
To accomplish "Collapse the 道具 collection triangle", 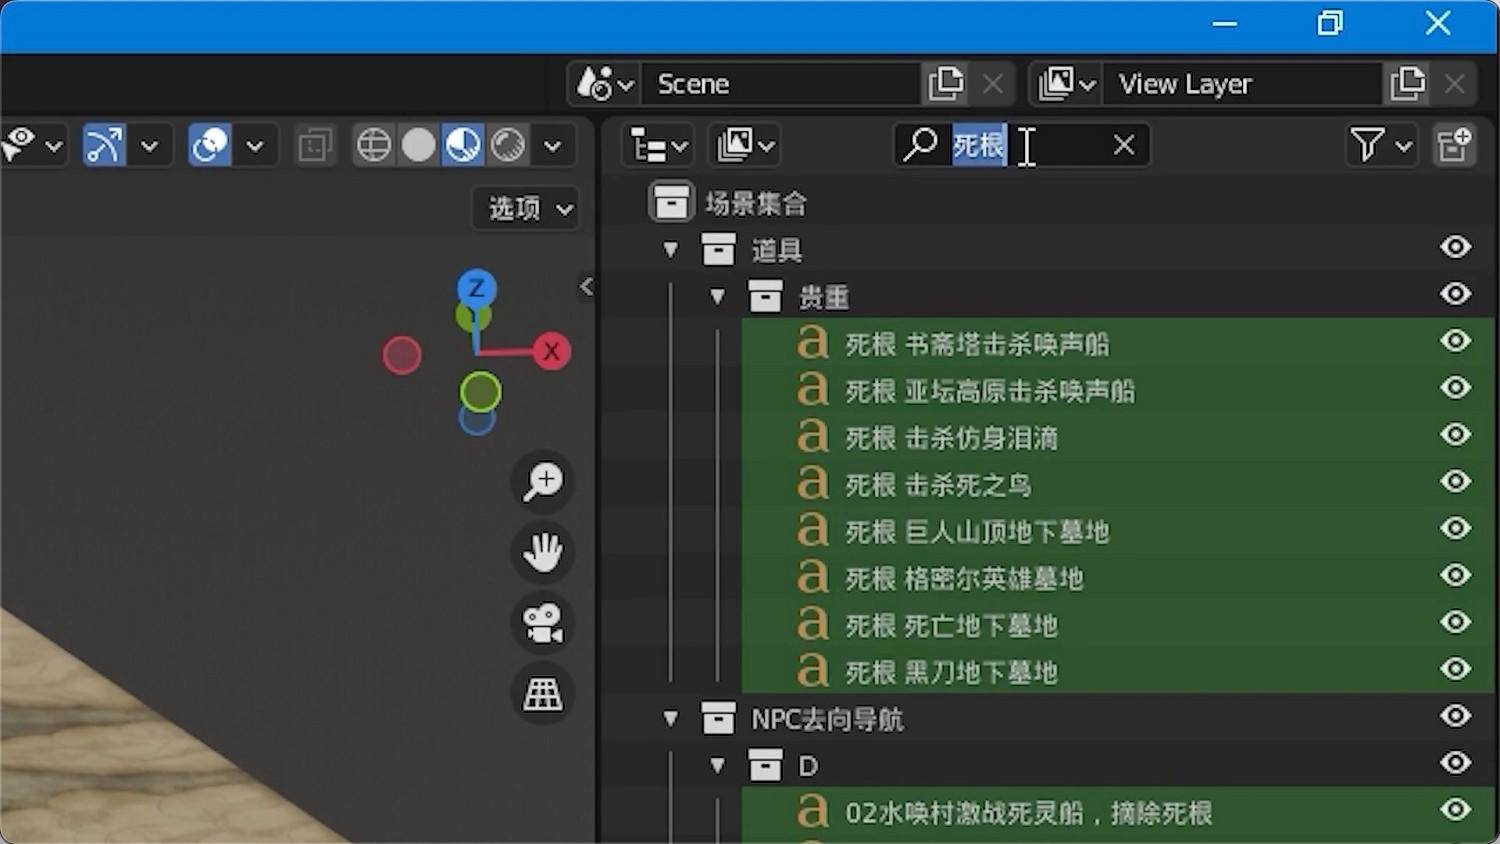I will (670, 249).
